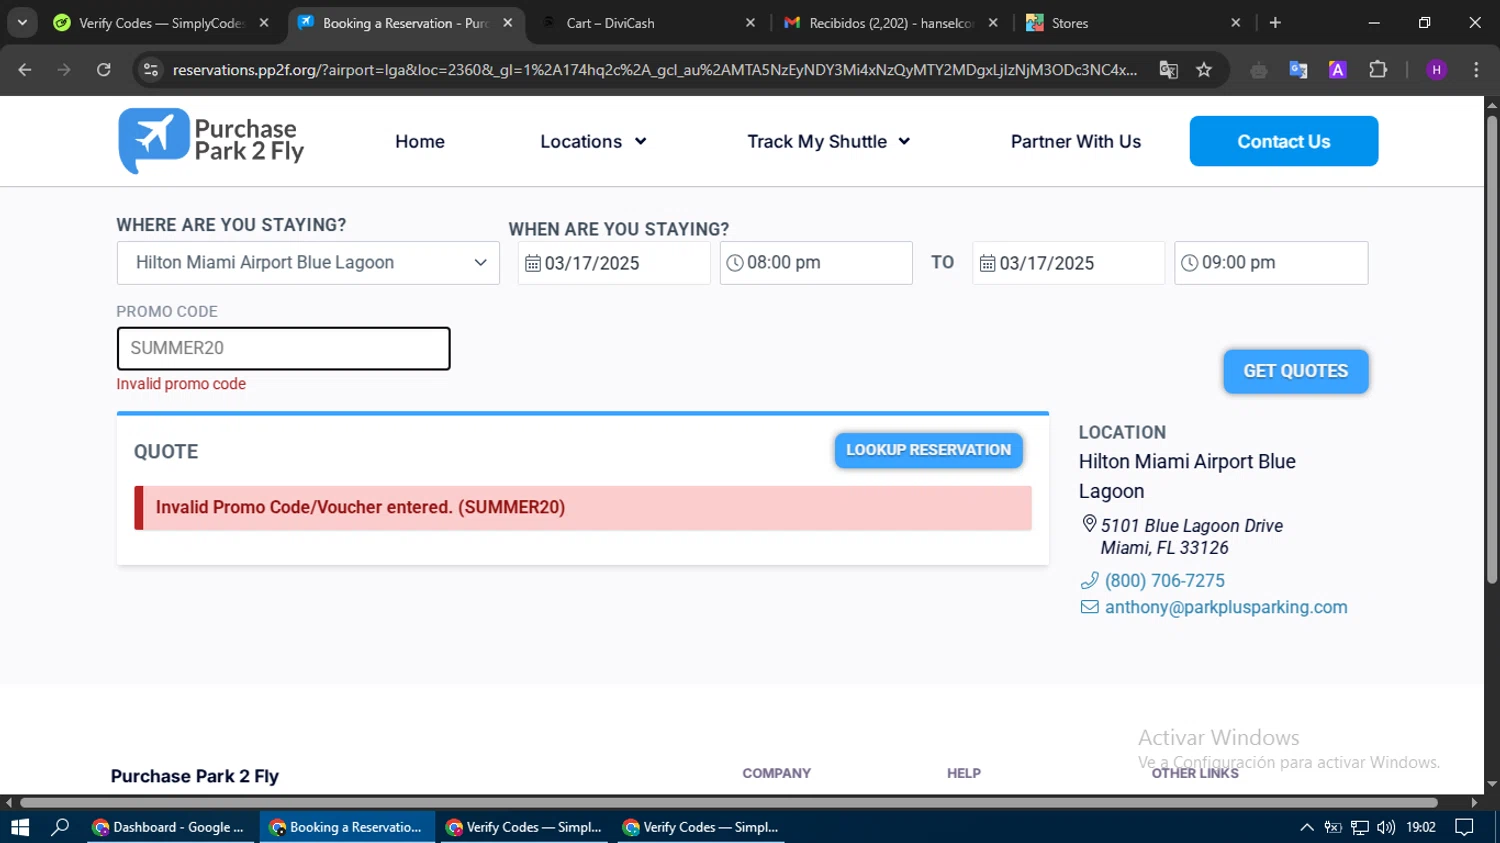The height and width of the screenshot is (843, 1500).
Task: Open the Chrome three-dot menu
Action: tap(1476, 69)
